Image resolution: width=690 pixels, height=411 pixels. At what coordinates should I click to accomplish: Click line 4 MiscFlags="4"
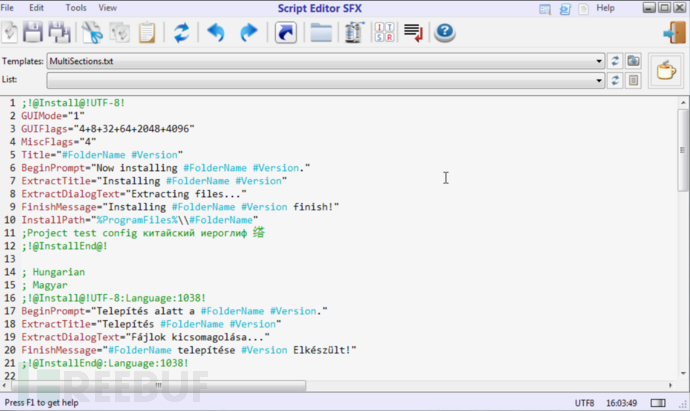click(x=59, y=142)
